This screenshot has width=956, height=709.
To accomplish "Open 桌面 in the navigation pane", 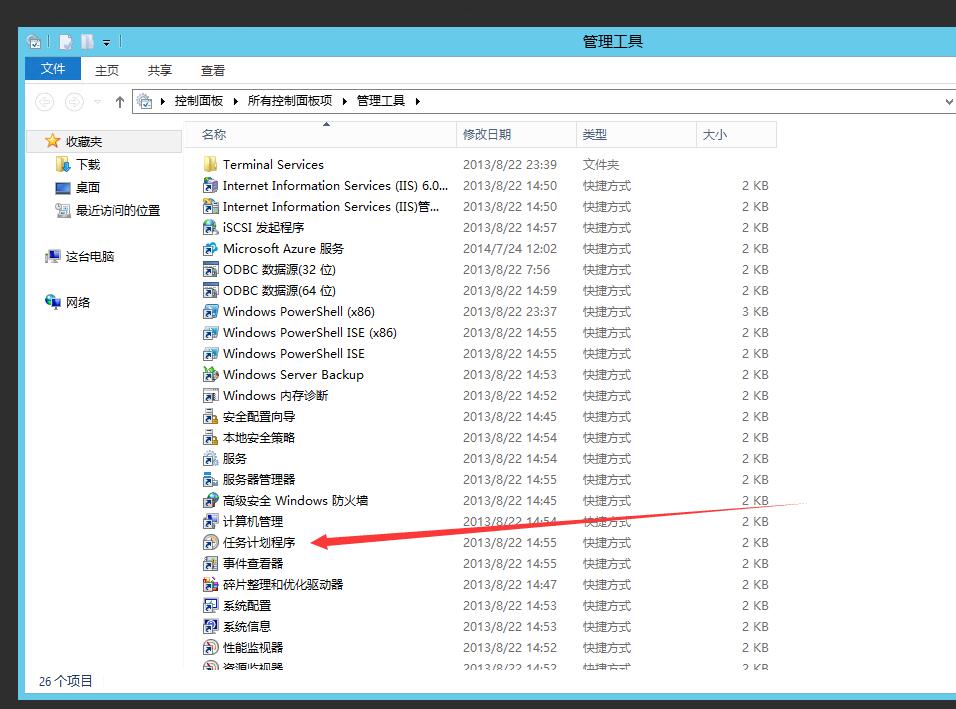I will click(88, 188).
